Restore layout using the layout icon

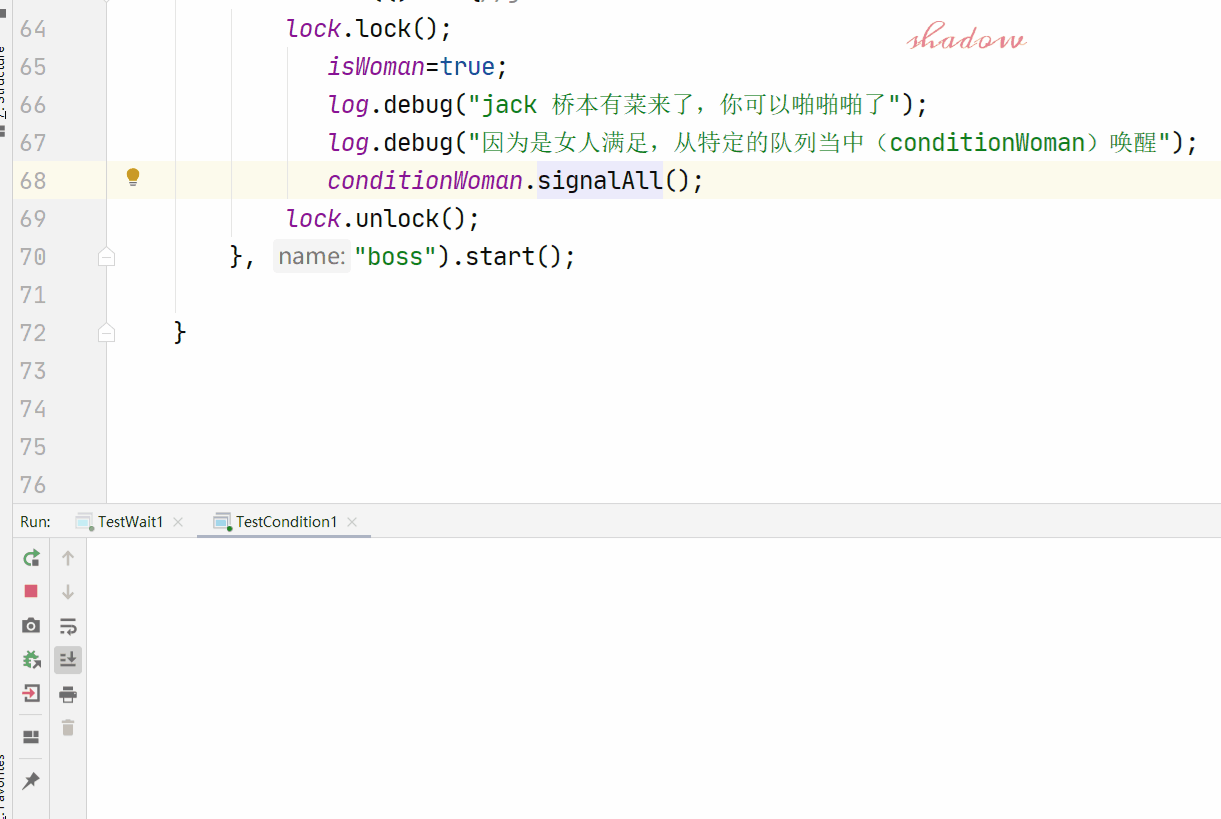pos(31,737)
